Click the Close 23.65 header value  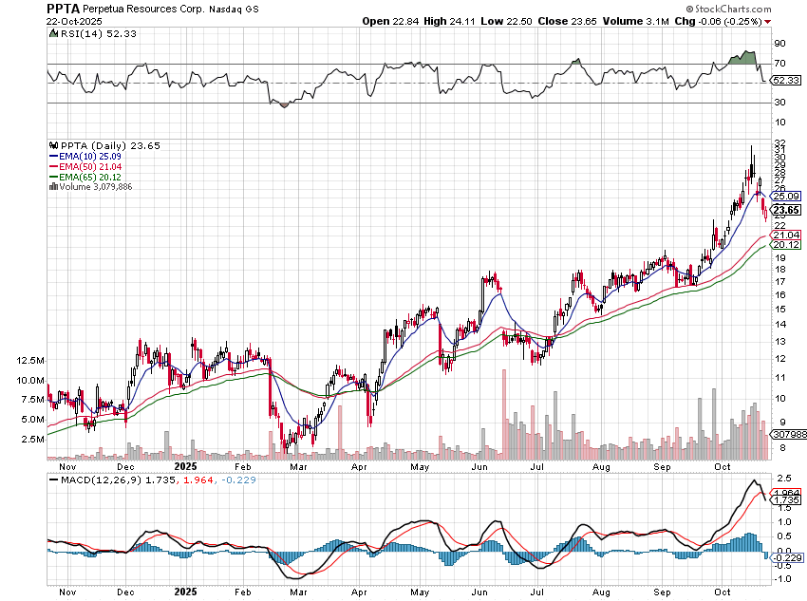pyautogui.click(x=568, y=22)
